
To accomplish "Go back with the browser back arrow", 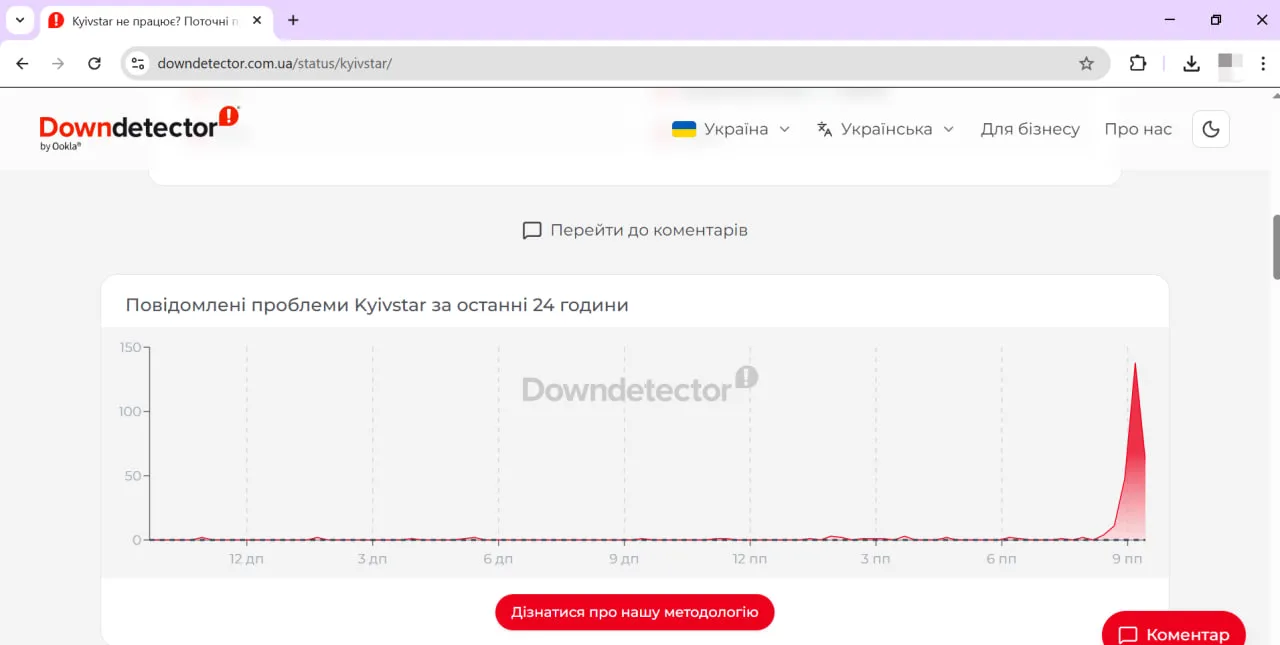I will coord(23,63).
